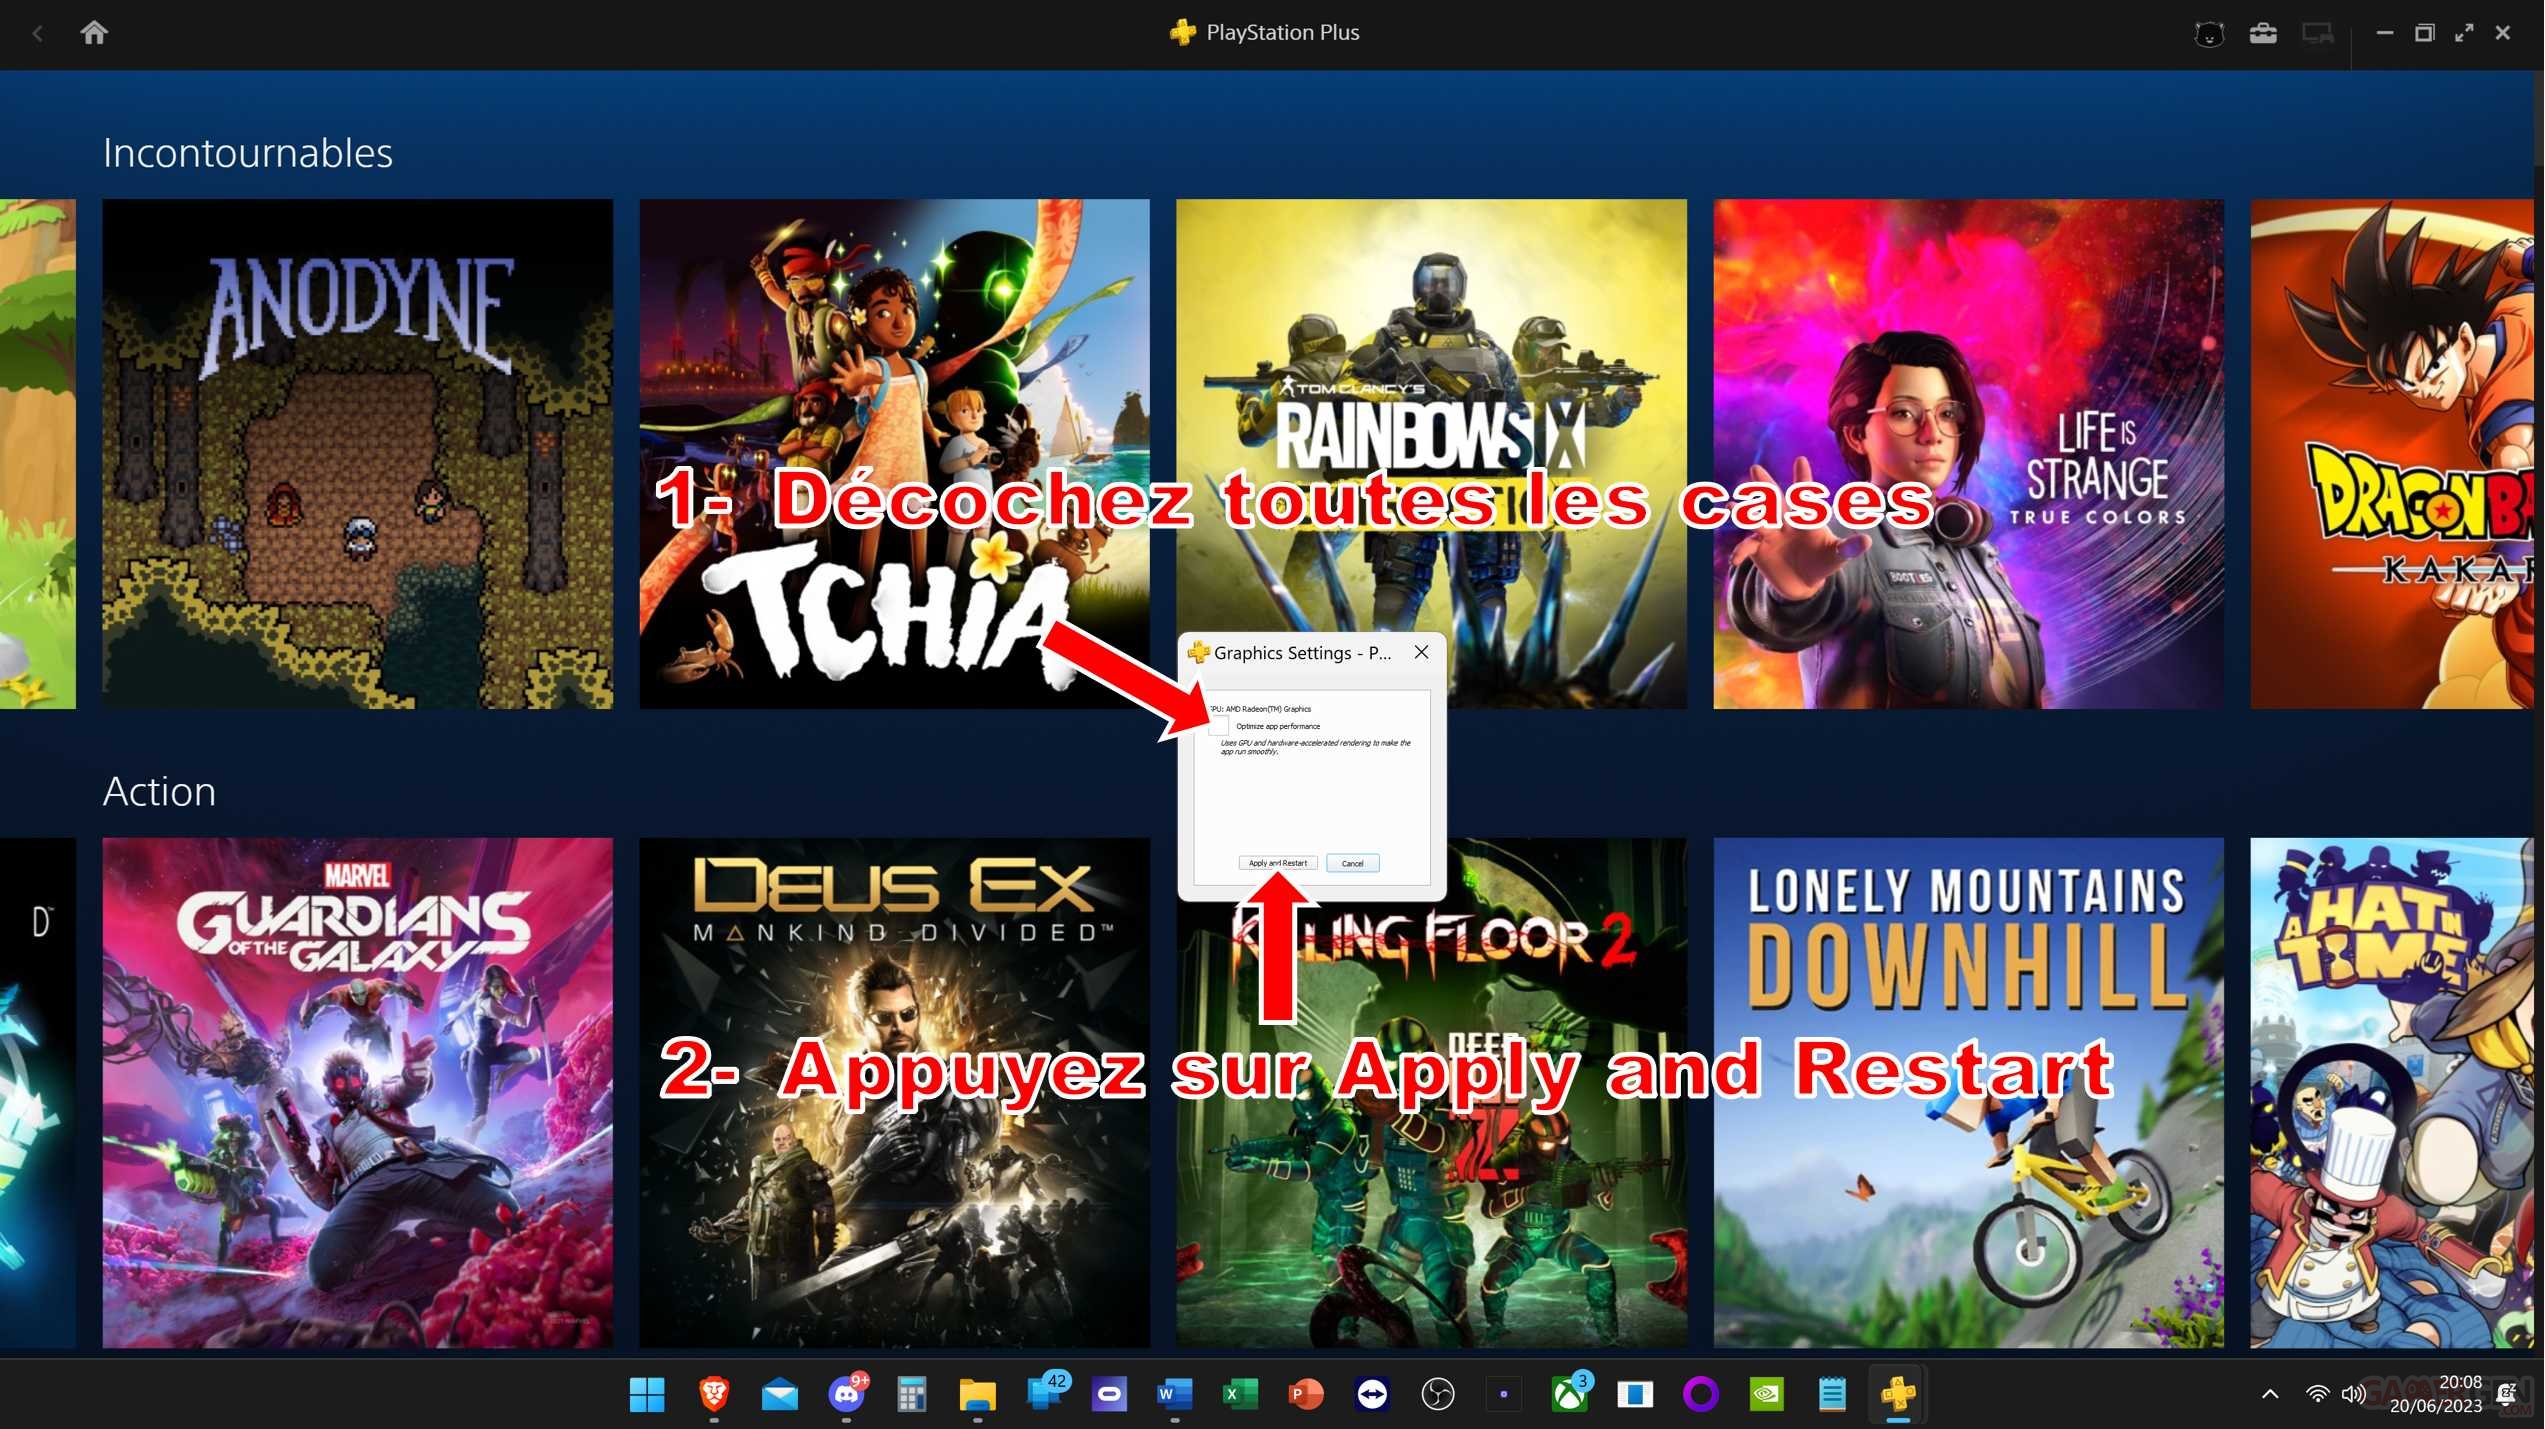The height and width of the screenshot is (1429, 2545).
Task: Close the Graphics Settings dialog
Action: 1421,652
